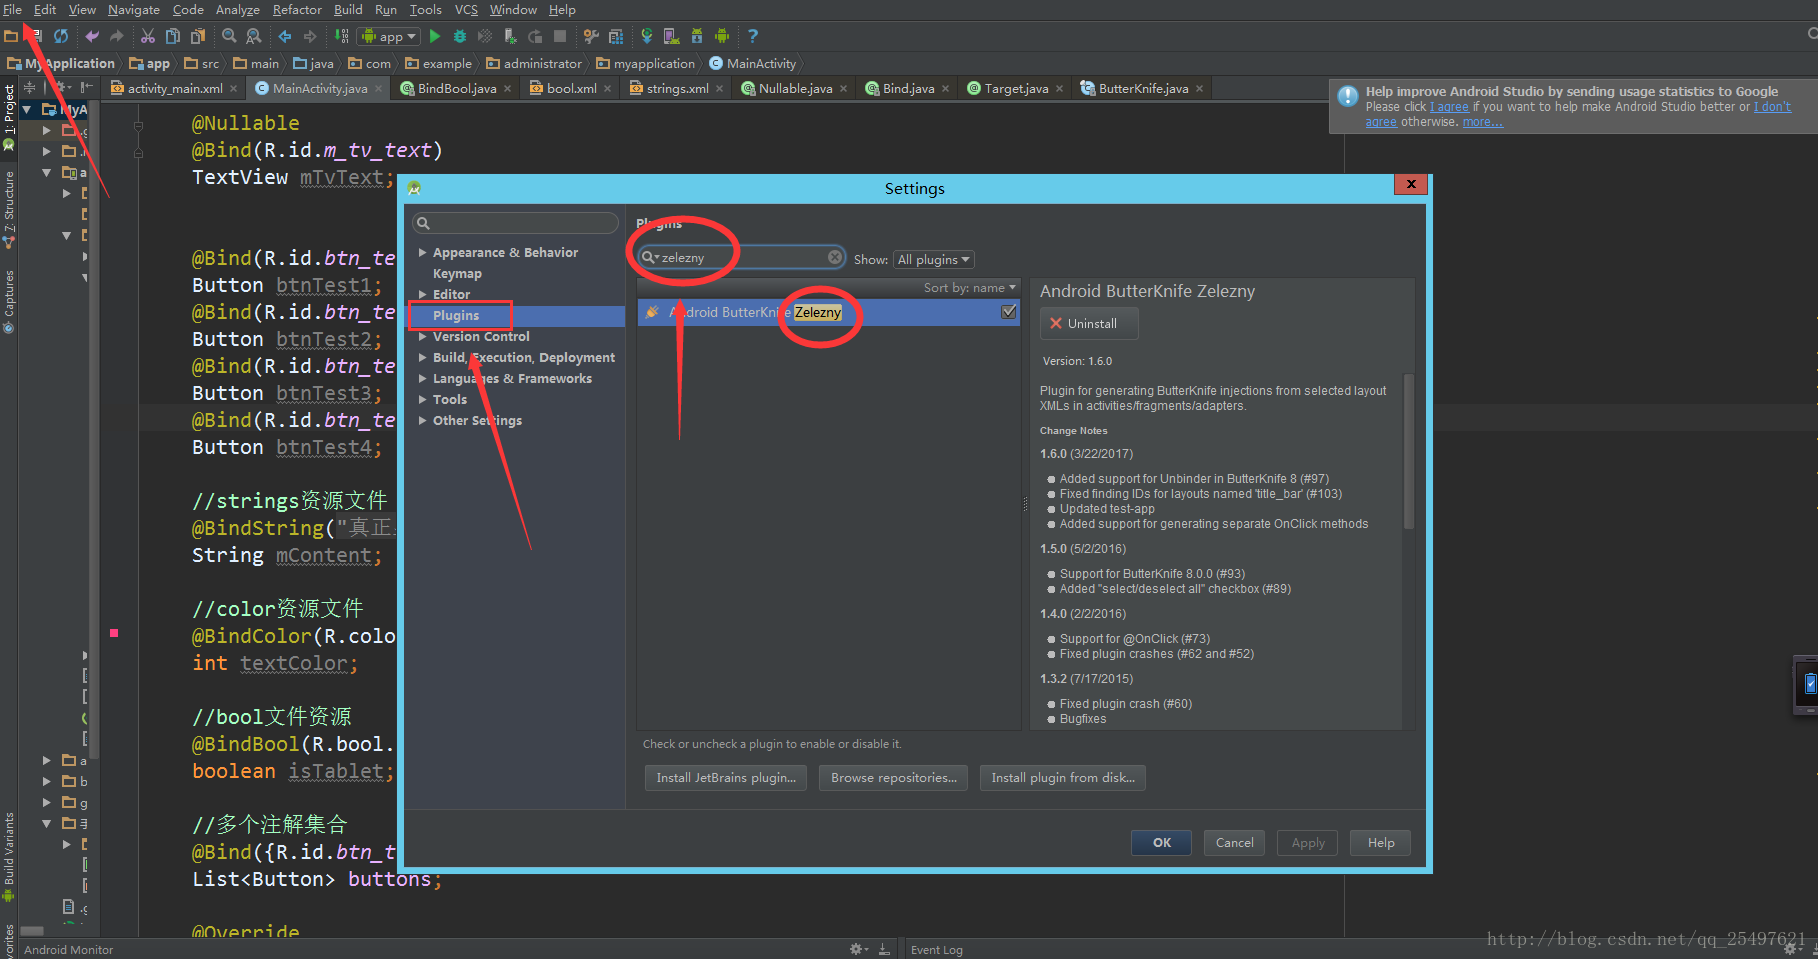Click the Undo arrow in toolbar
The width and height of the screenshot is (1818, 959).
coord(92,36)
